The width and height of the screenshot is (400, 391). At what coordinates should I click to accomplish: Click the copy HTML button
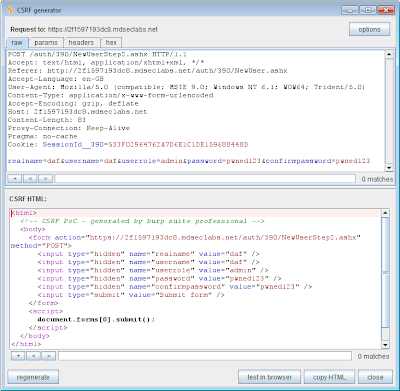329,377
